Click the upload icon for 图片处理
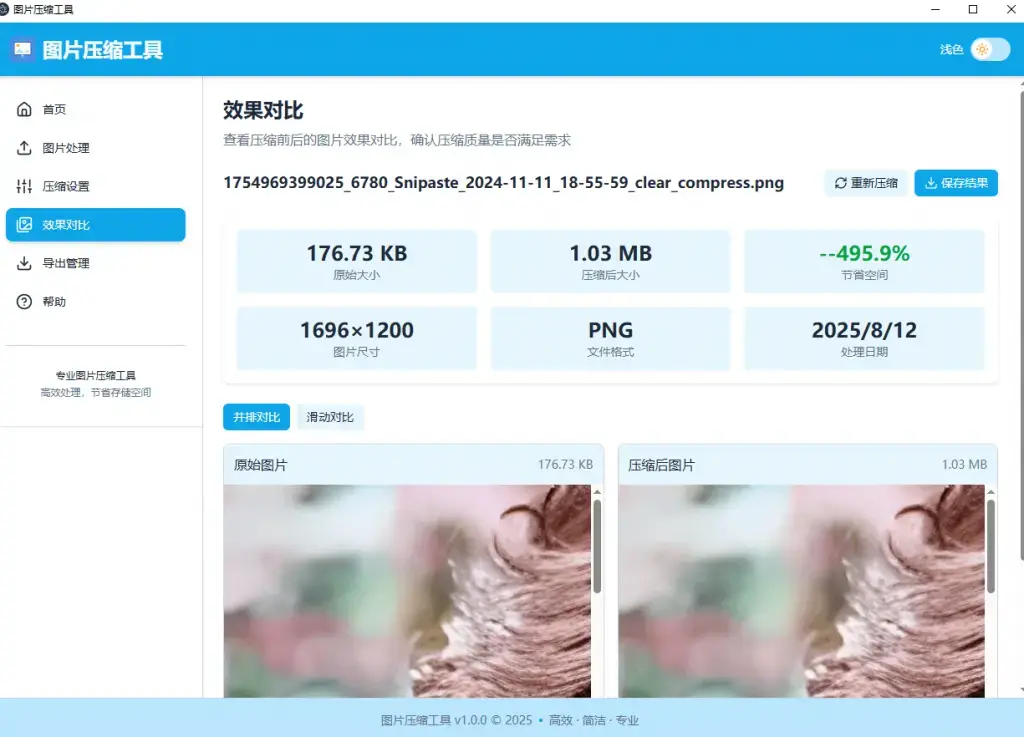This screenshot has width=1024, height=737. click(x=25, y=148)
